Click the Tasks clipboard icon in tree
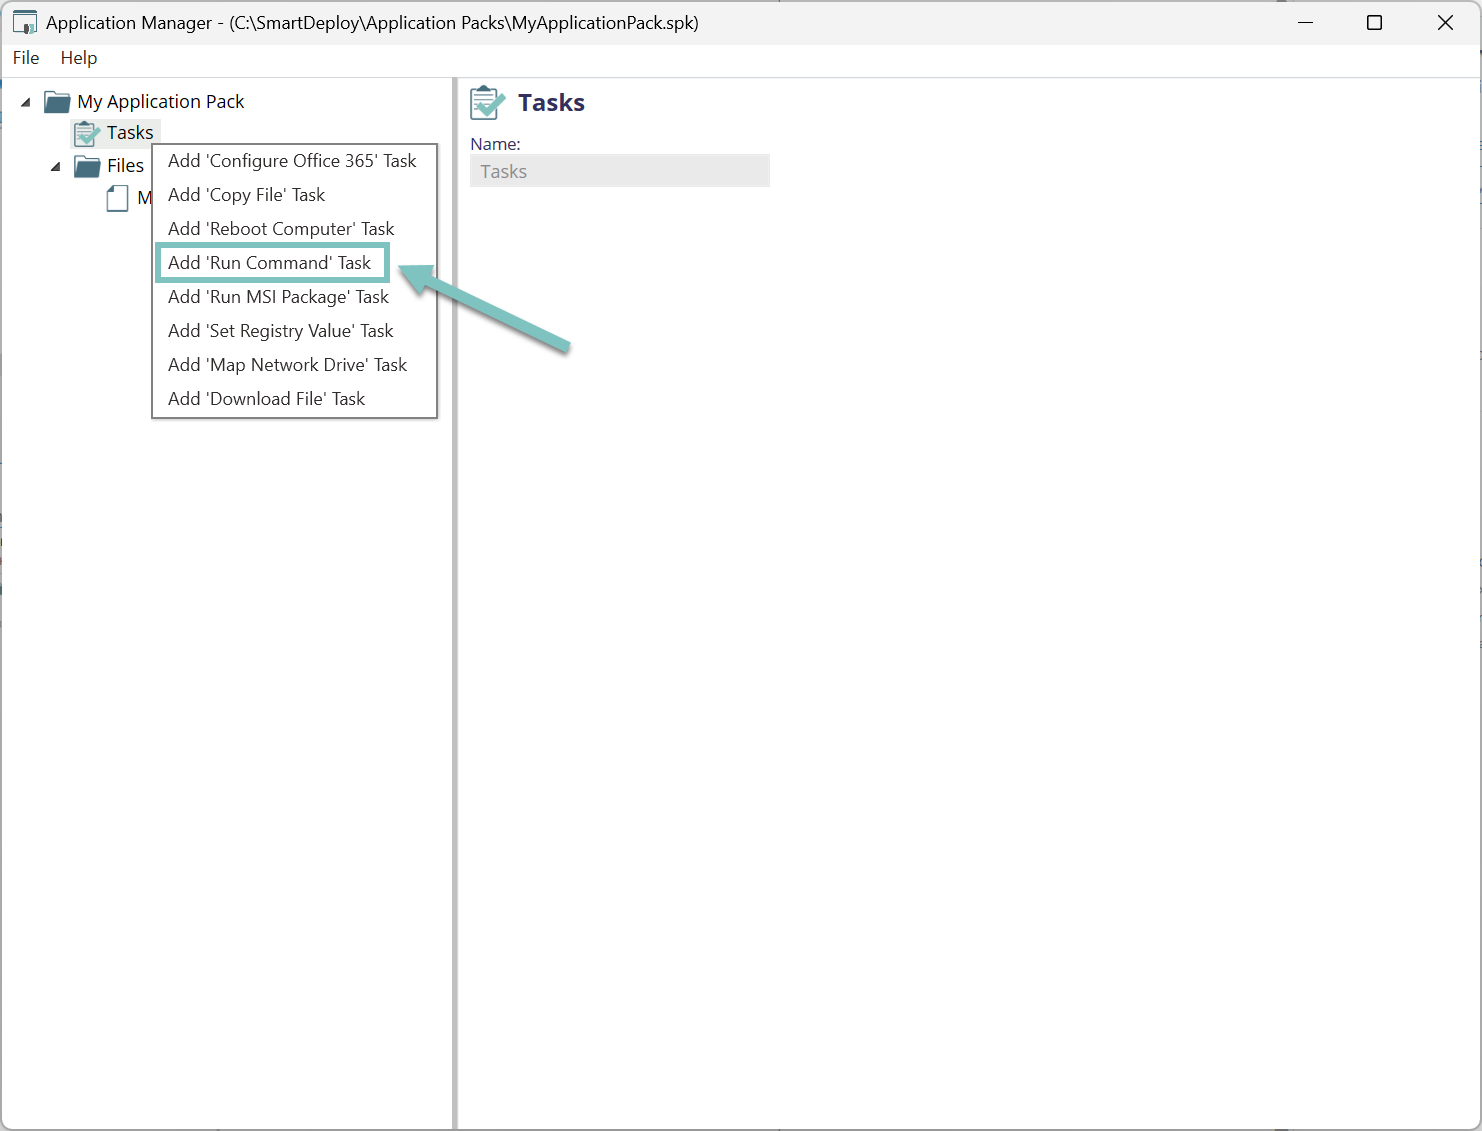 click(87, 133)
